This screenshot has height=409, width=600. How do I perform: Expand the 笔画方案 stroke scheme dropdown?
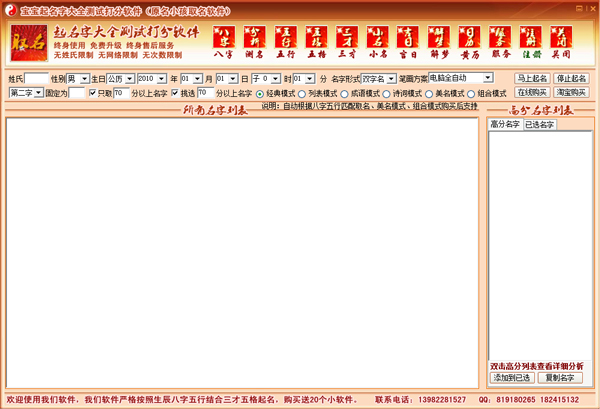pos(460,77)
